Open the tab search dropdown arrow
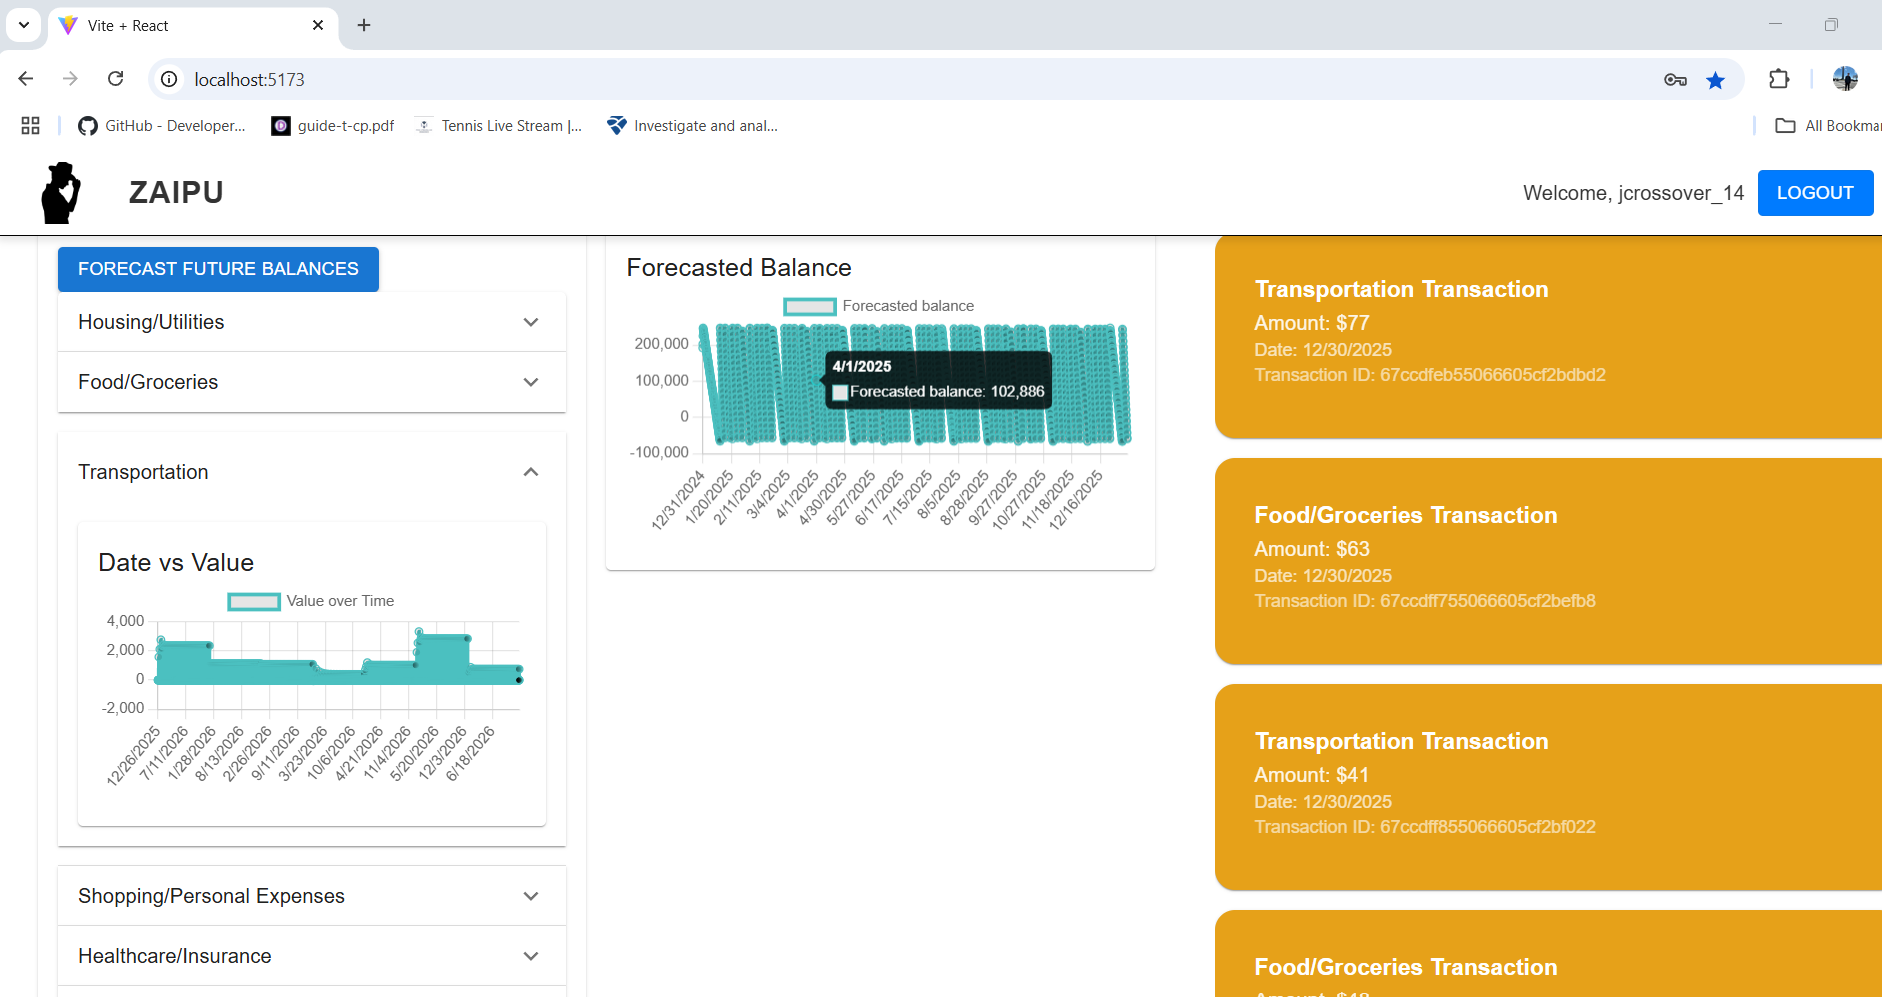 [24, 25]
